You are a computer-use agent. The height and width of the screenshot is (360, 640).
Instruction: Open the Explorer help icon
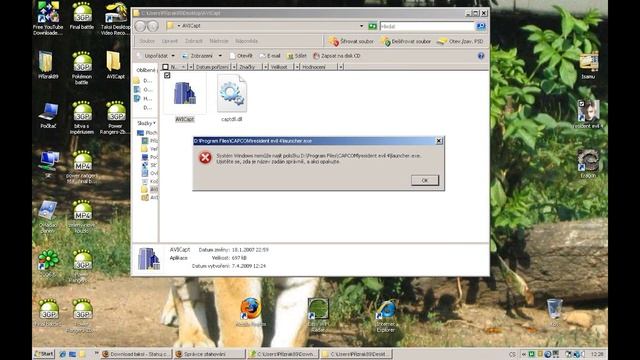[x=481, y=56]
